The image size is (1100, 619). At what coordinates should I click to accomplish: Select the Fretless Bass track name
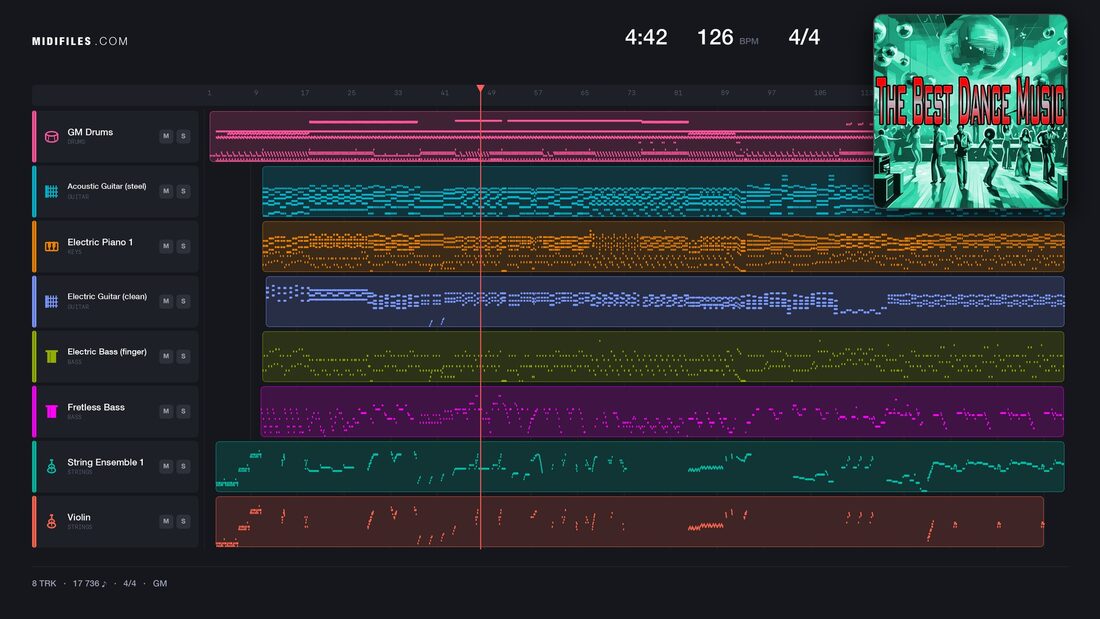click(x=96, y=407)
